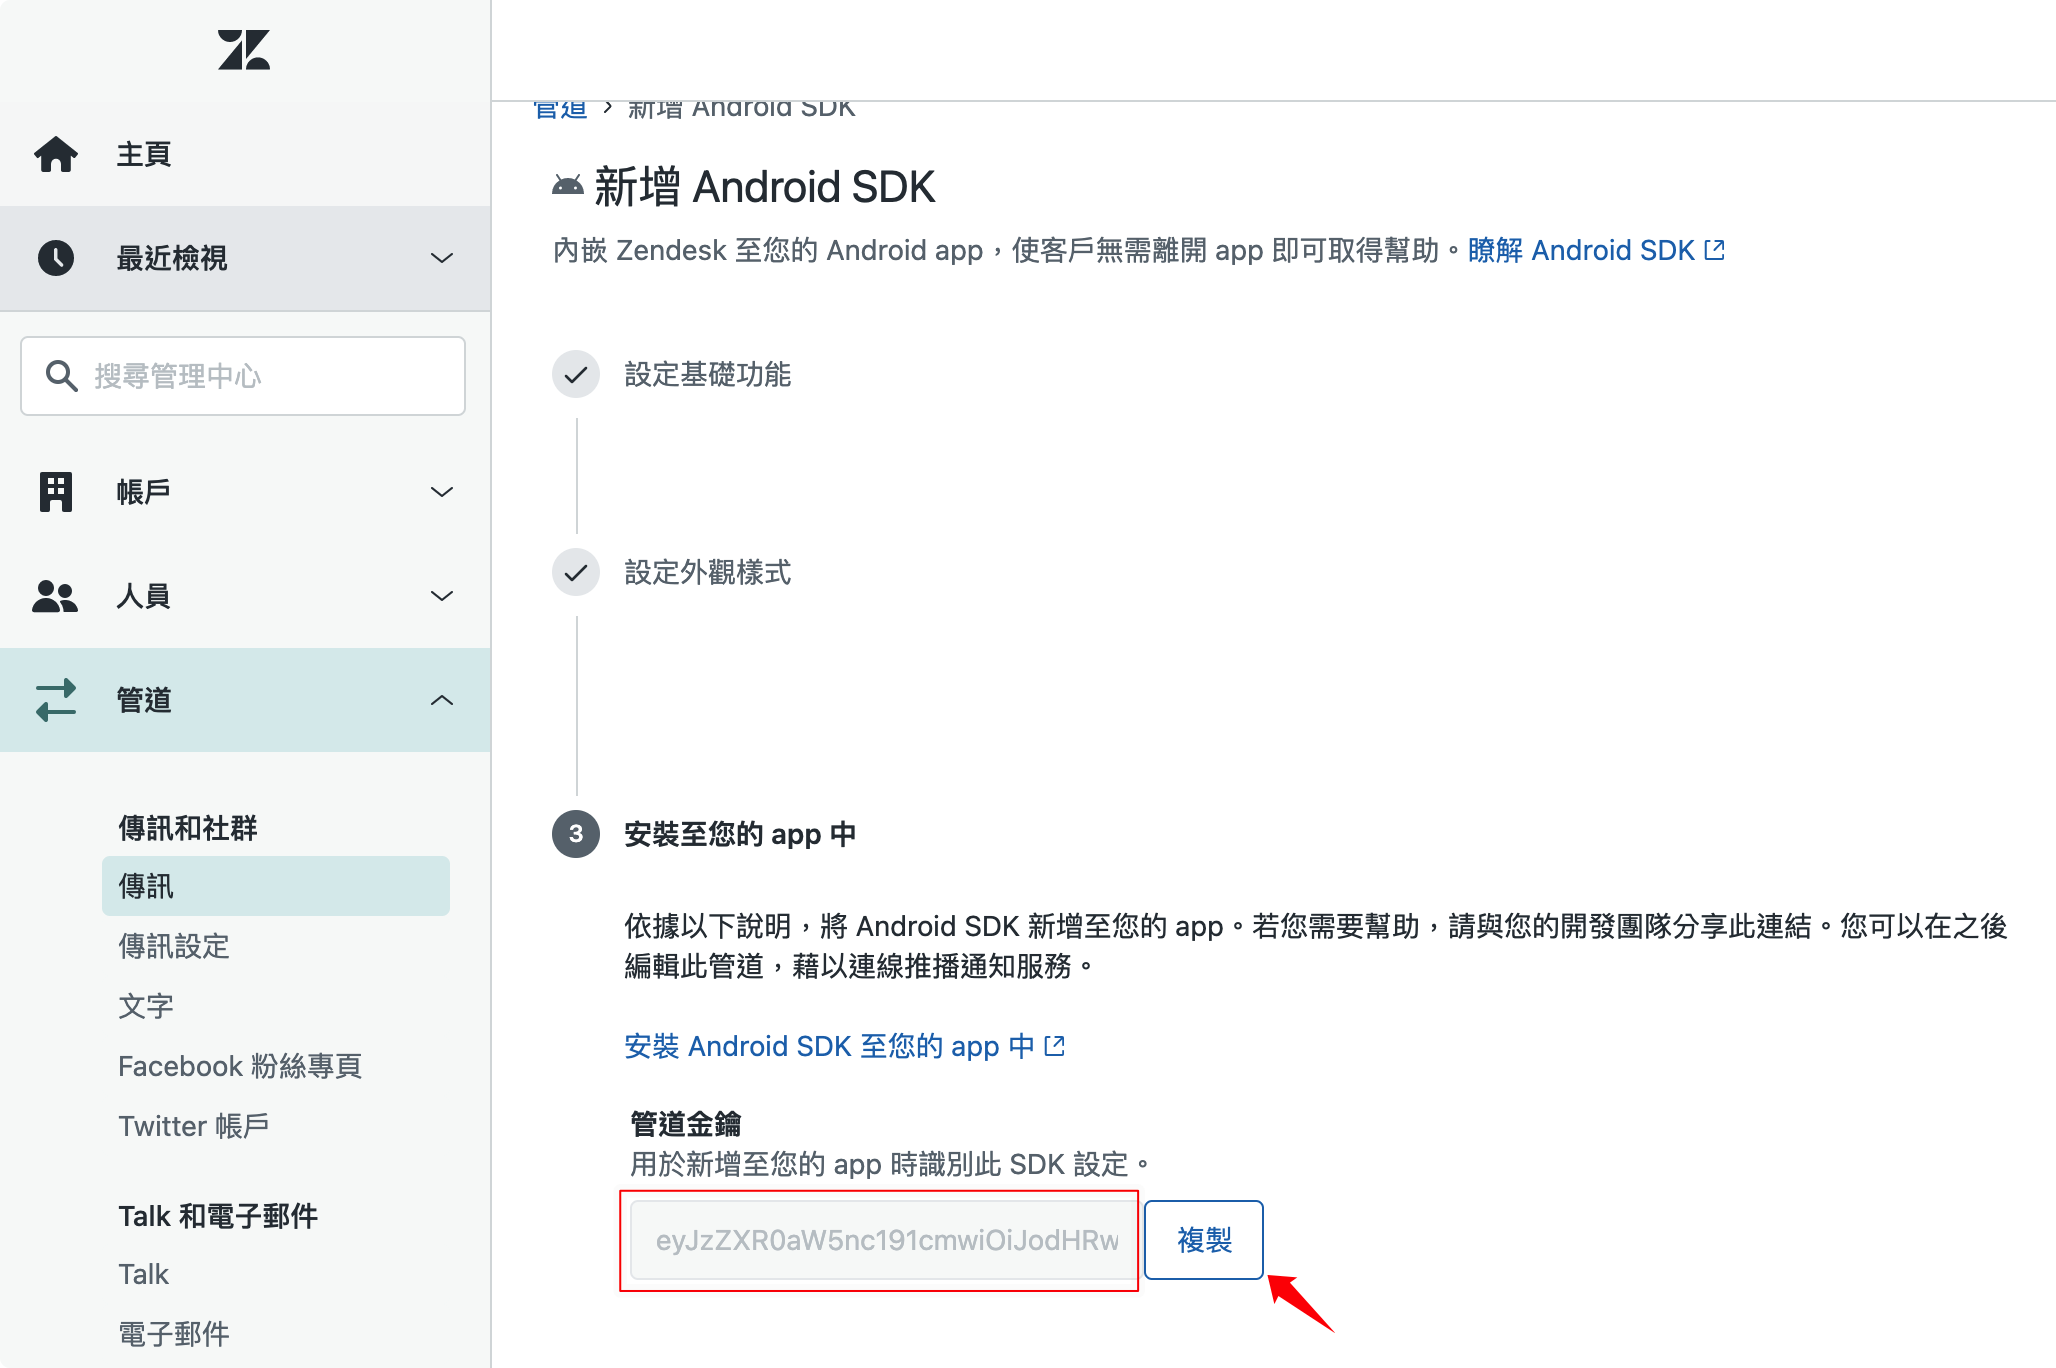Image resolution: width=2056 pixels, height=1368 pixels.
Task: Collapse the 管道 section chevron
Action: (442, 700)
